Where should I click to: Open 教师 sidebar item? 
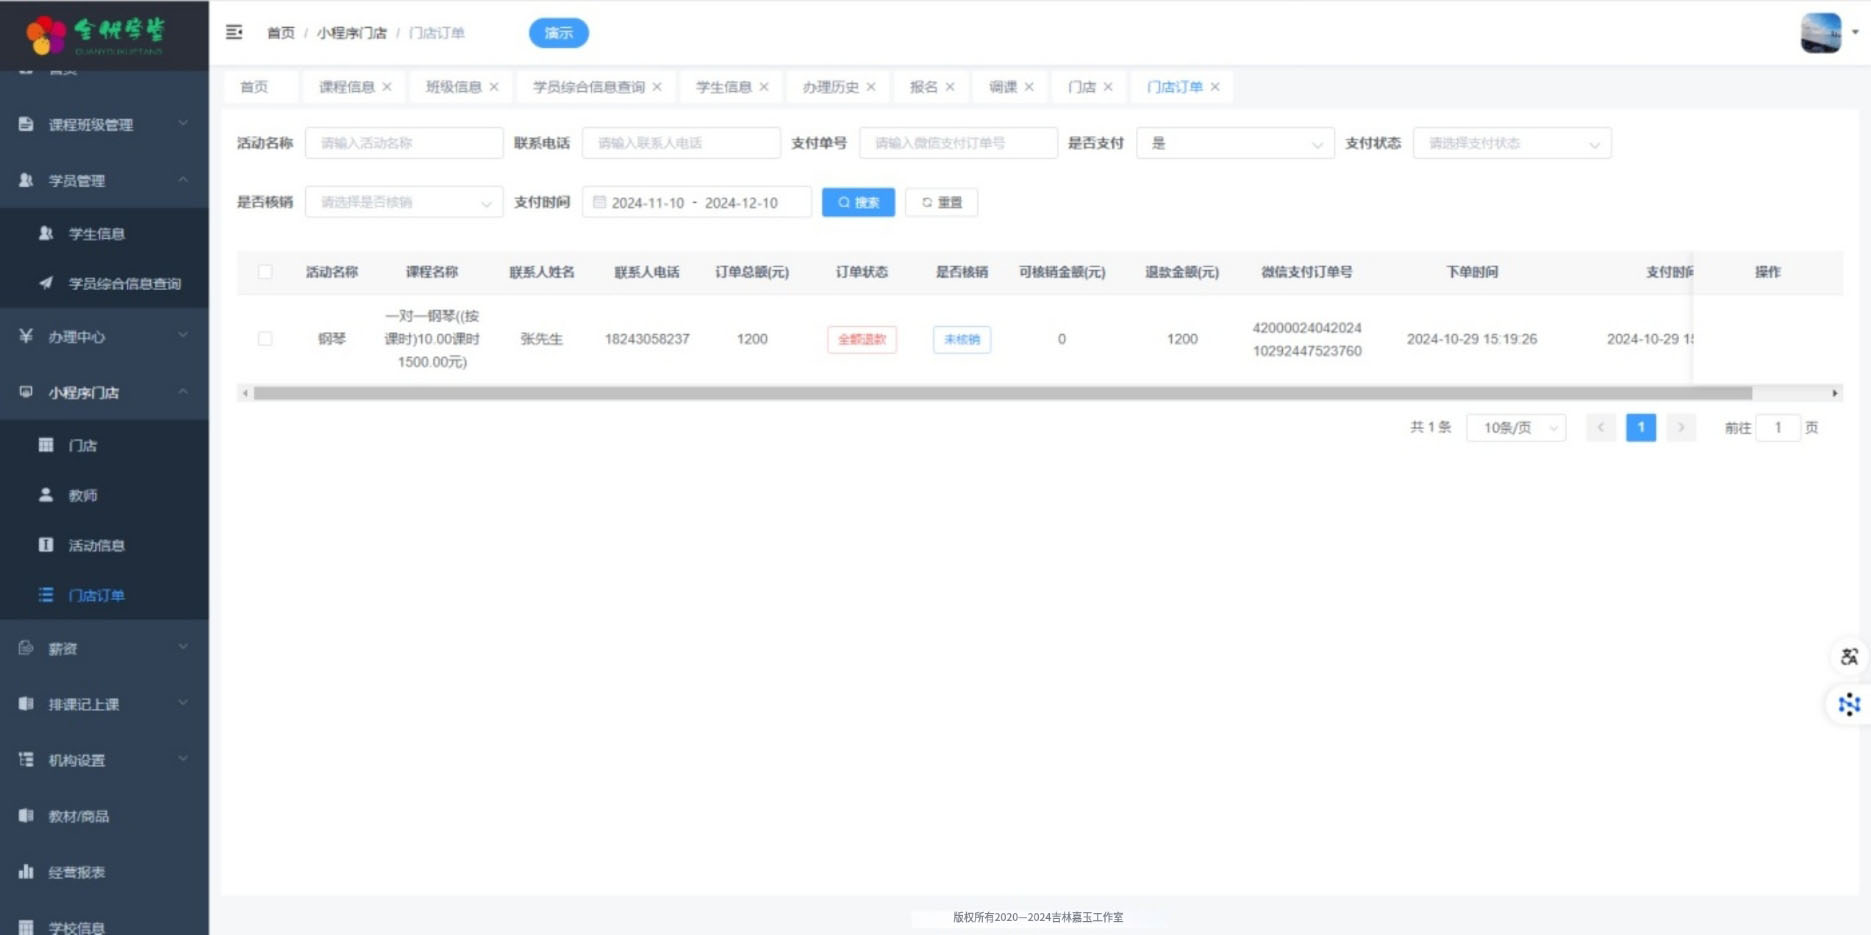coord(82,496)
